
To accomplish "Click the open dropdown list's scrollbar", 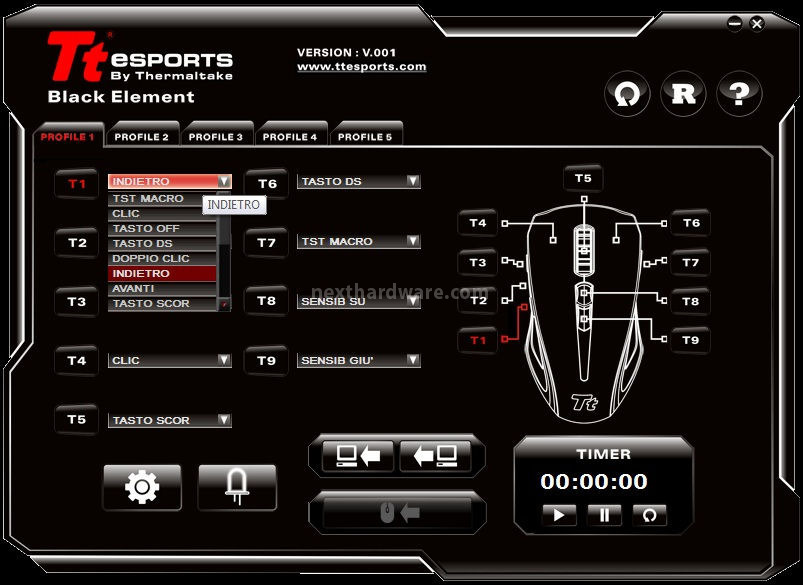I will [x=224, y=251].
